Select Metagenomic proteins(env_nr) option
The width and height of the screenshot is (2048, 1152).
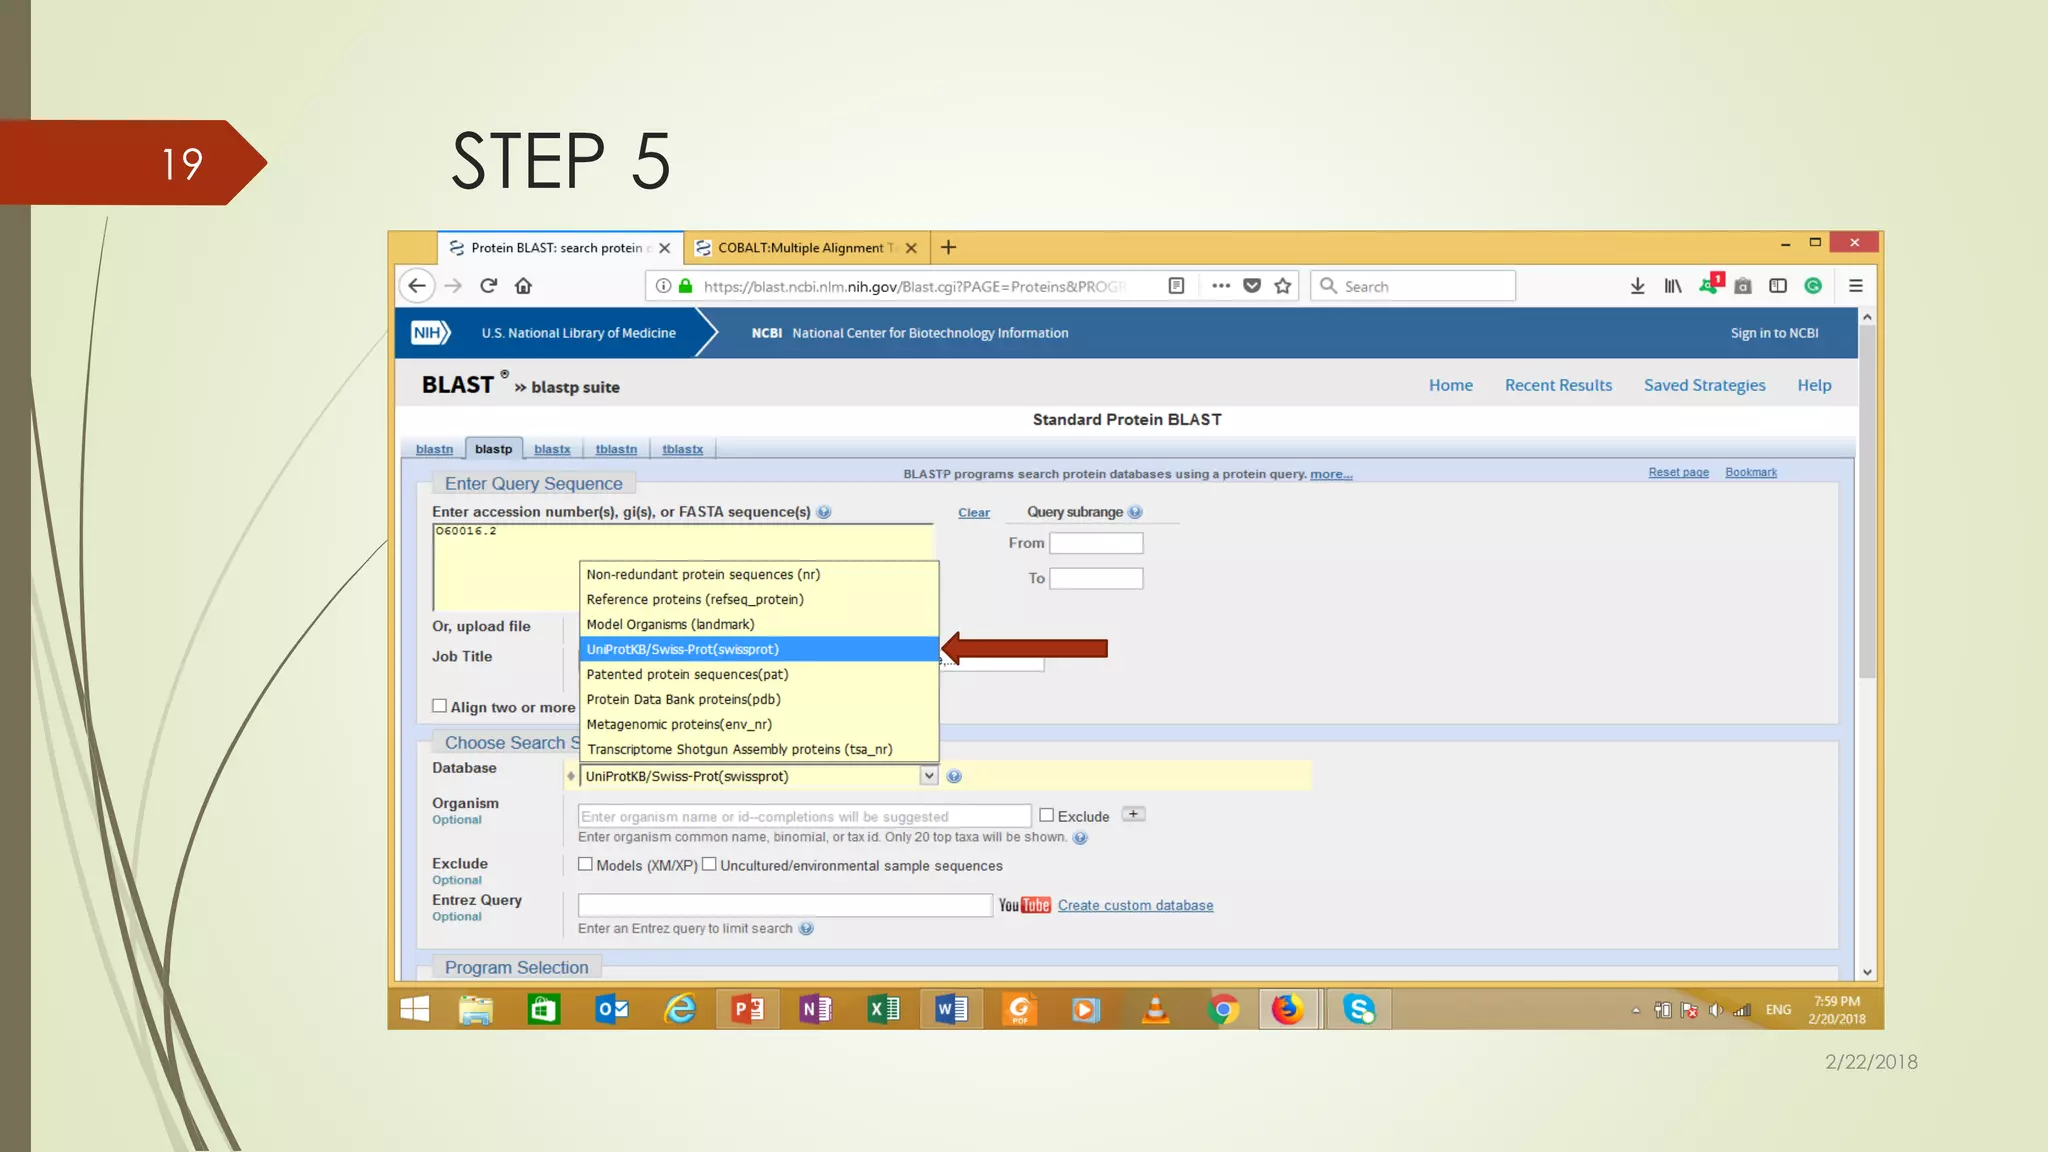(759, 724)
